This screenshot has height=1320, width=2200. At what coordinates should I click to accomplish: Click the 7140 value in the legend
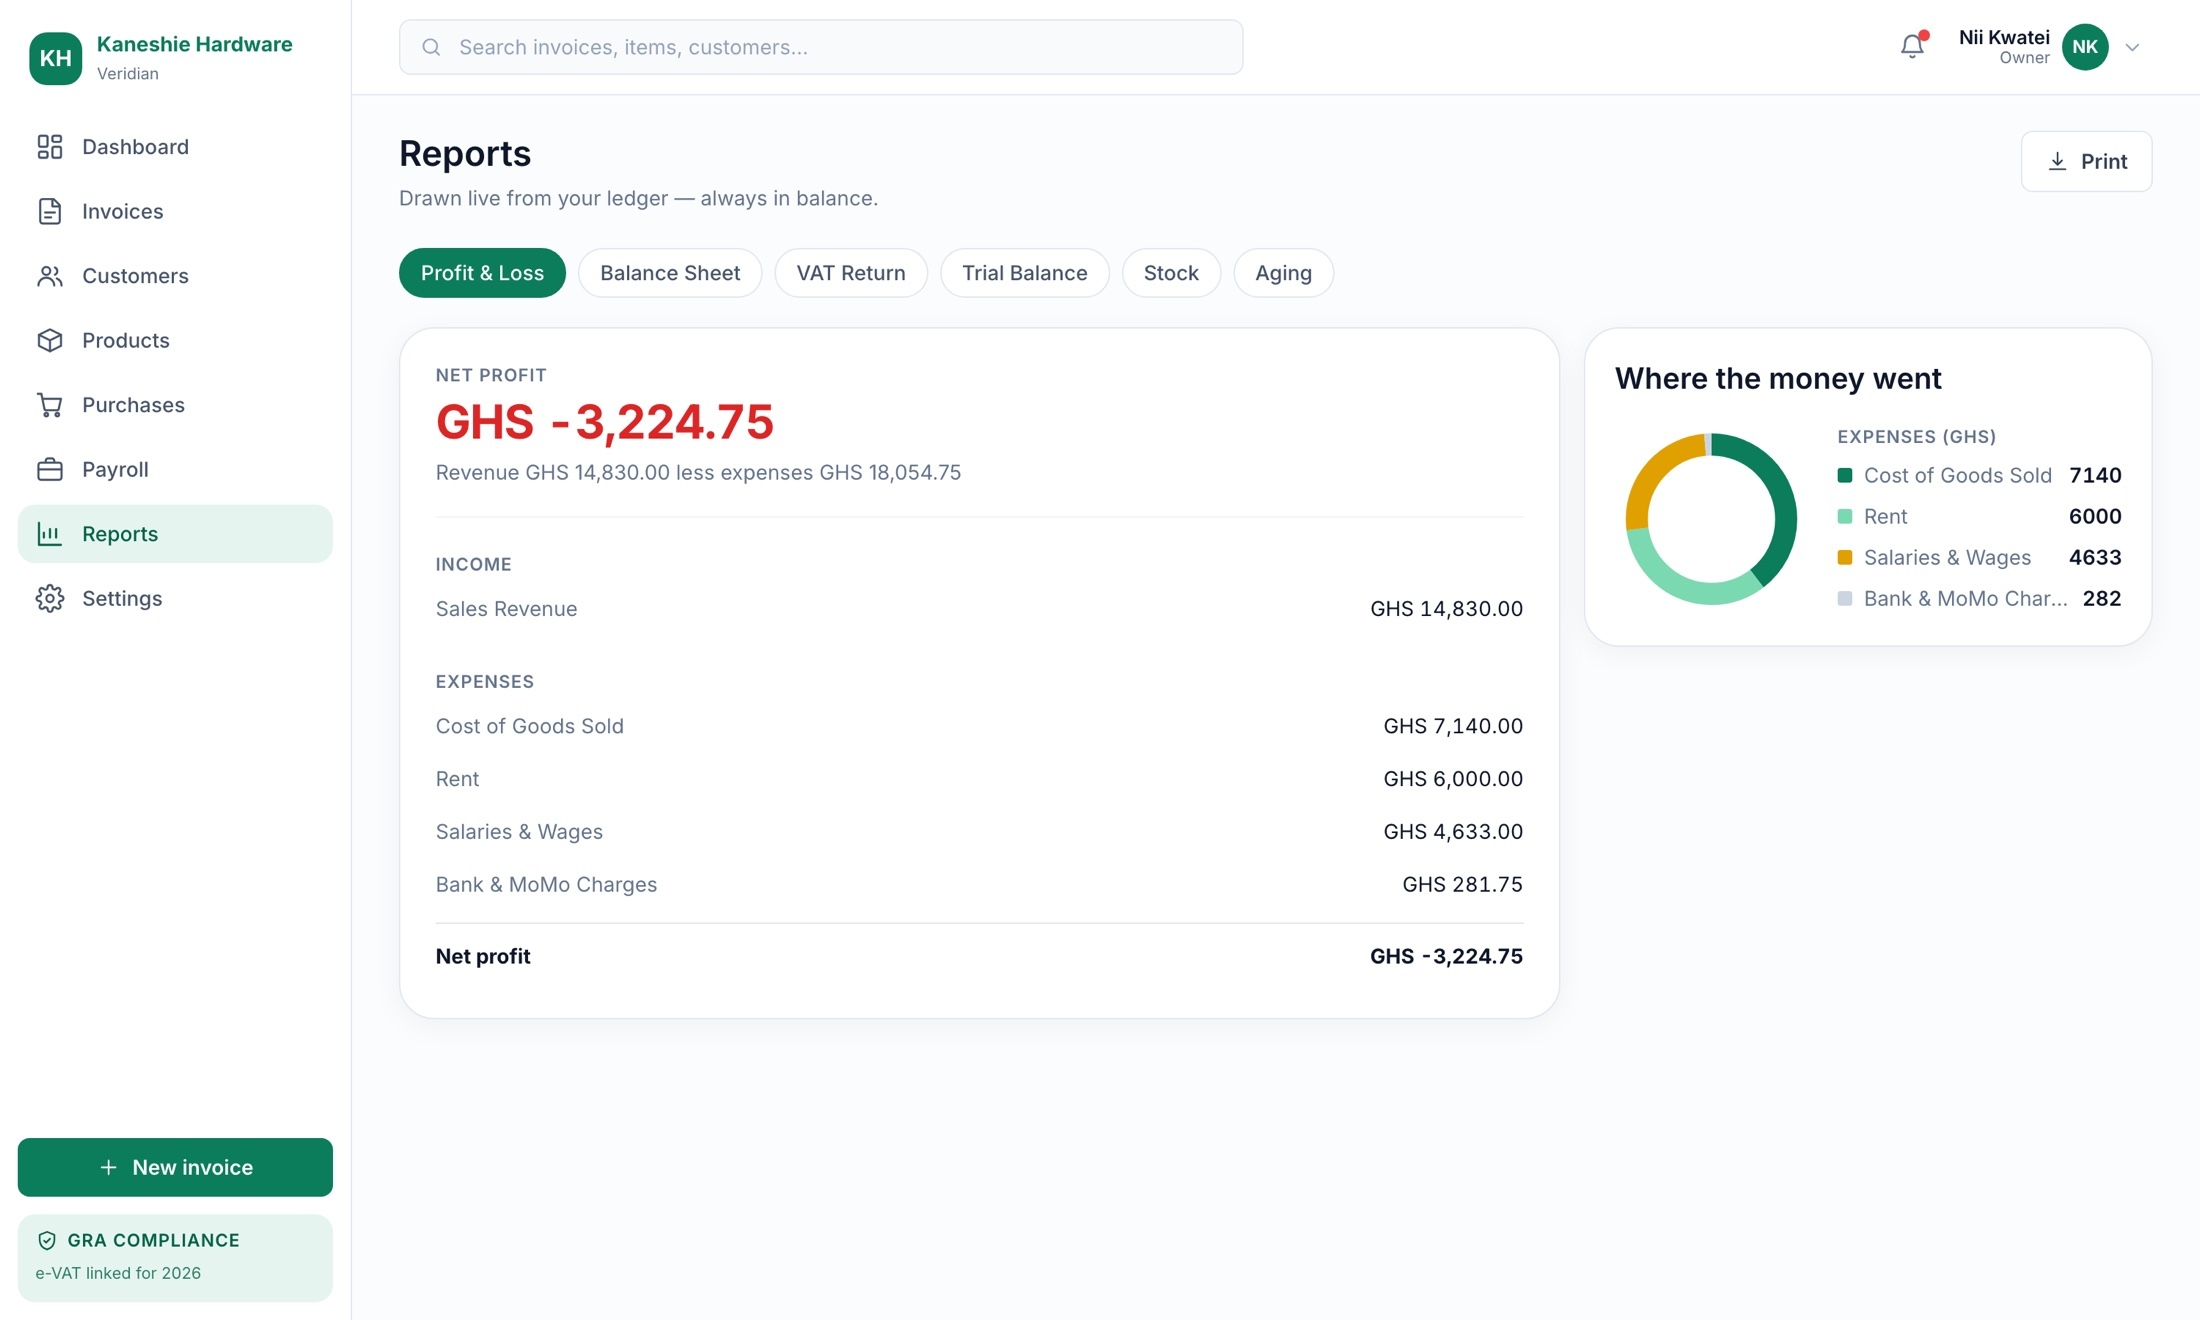2095,475
